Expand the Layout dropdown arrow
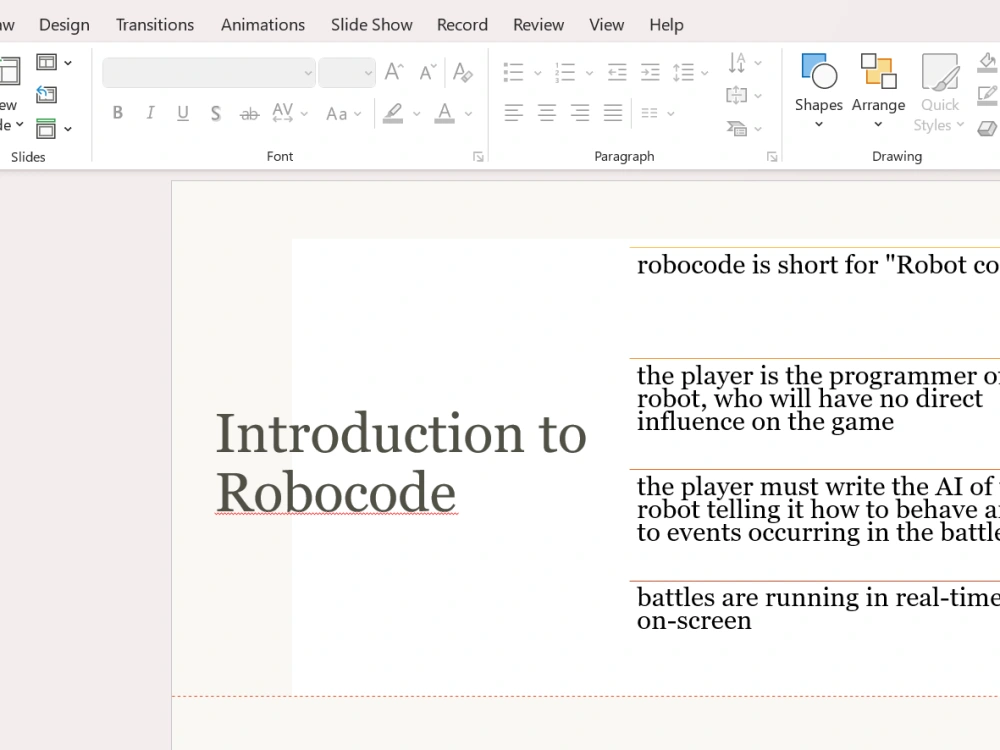 coord(68,62)
